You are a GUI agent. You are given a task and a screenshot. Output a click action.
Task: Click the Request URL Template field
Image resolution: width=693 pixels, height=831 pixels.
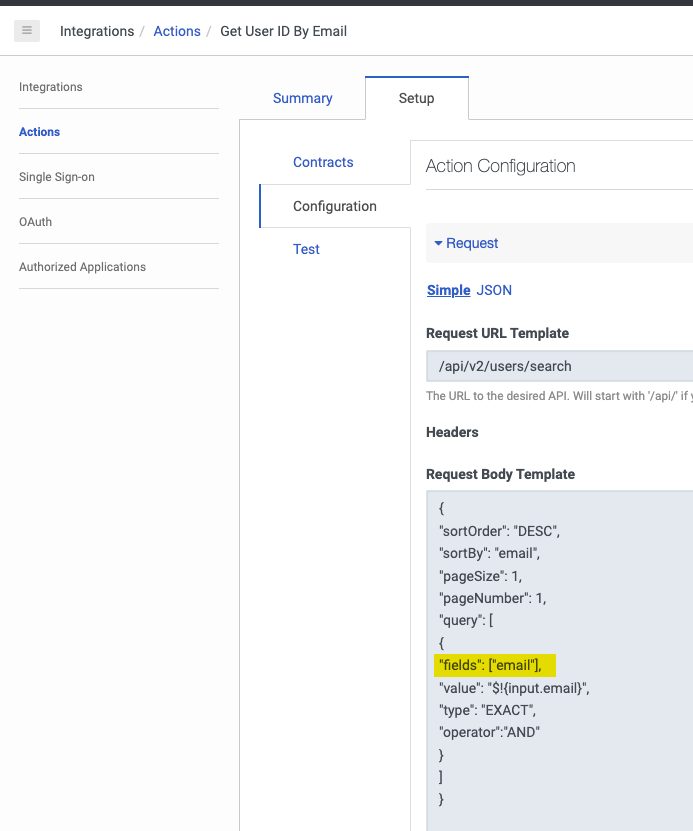pos(560,366)
